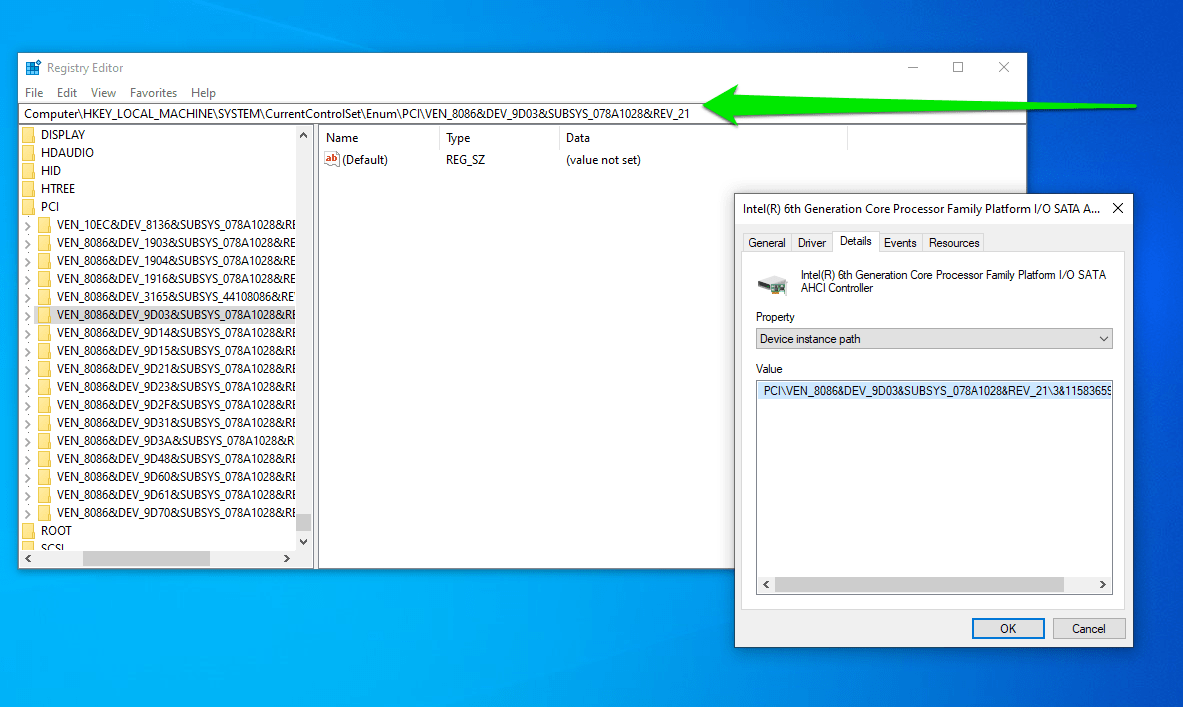Switch to the General tab
The height and width of the screenshot is (707, 1183).
click(x=767, y=243)
